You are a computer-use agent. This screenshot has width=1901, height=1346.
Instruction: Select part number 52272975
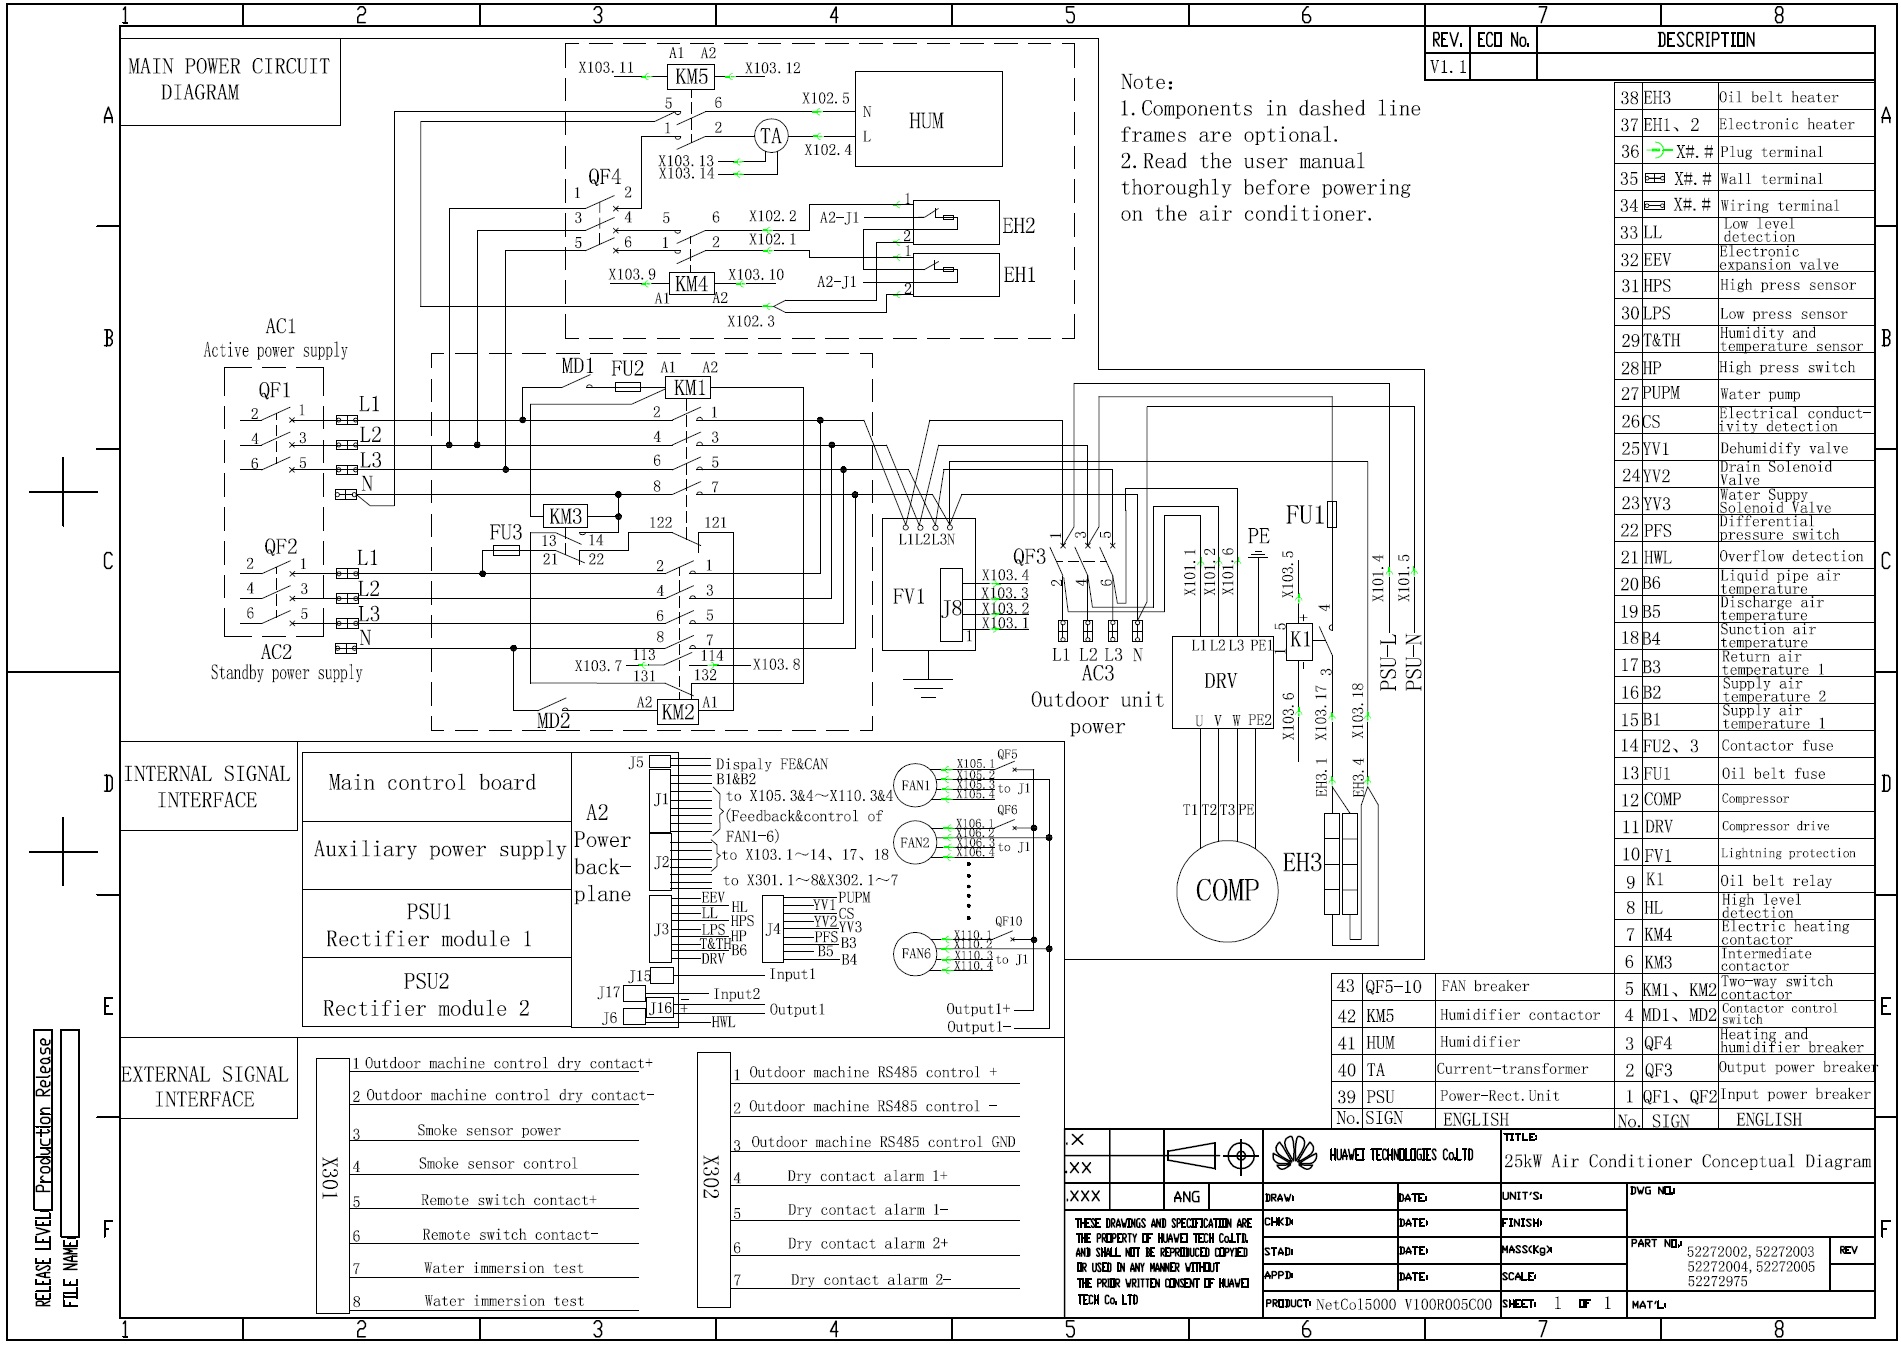pos(1718,1281)
